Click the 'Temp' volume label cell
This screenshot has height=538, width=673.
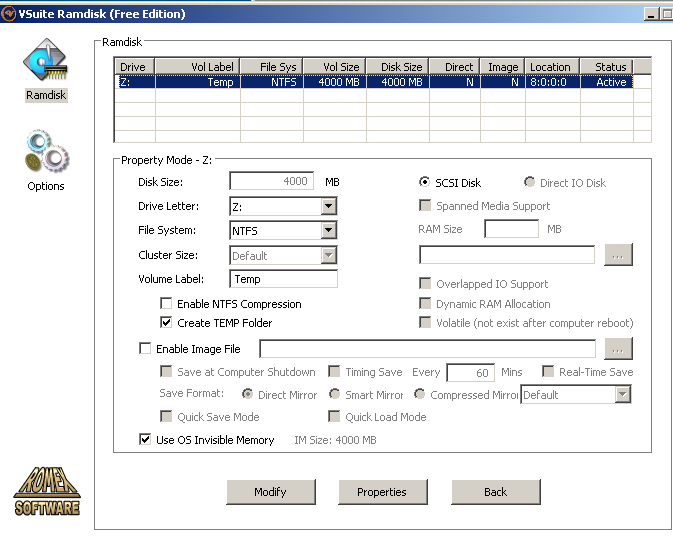(x=197, y=82)
